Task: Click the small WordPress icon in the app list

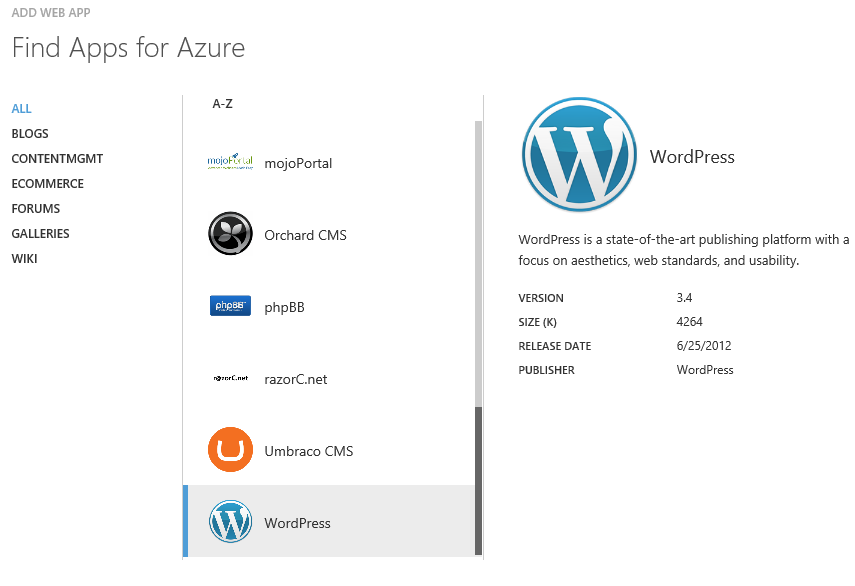Action: click(230, 522)
